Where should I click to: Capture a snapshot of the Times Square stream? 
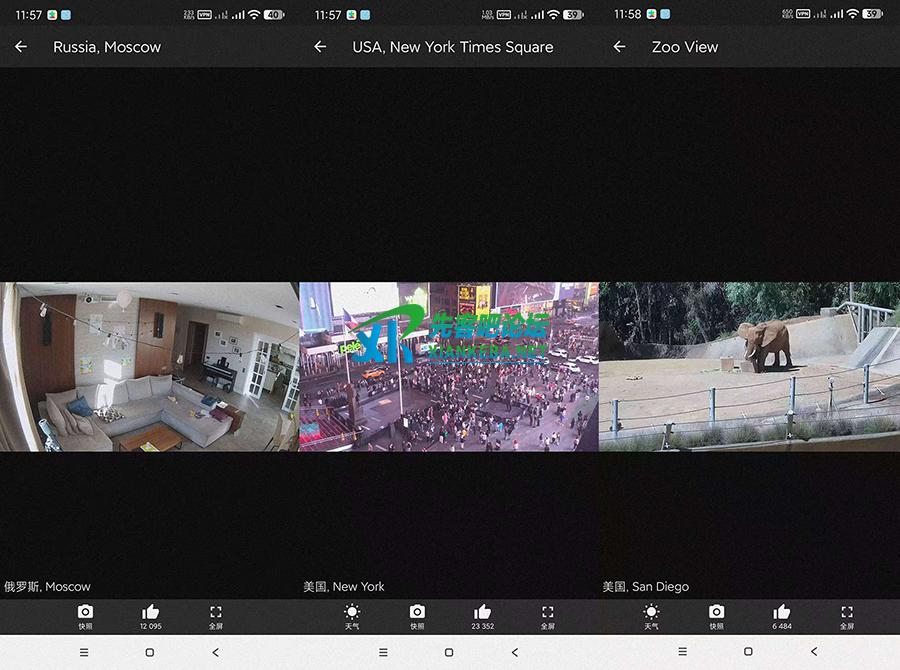click(417, 615)
